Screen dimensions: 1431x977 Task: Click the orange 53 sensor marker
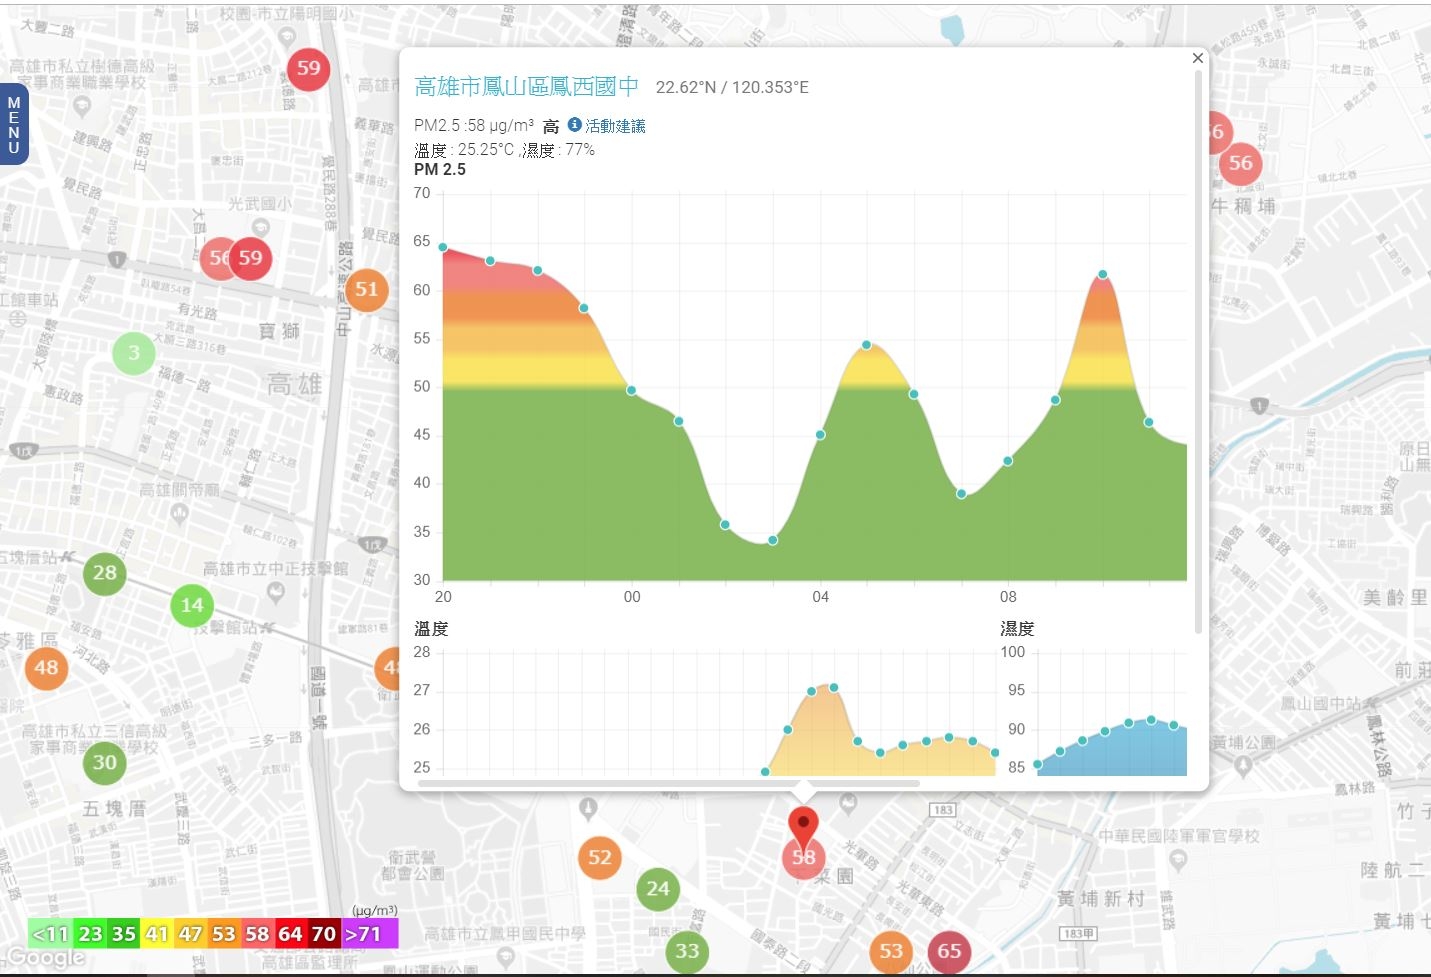891,951
